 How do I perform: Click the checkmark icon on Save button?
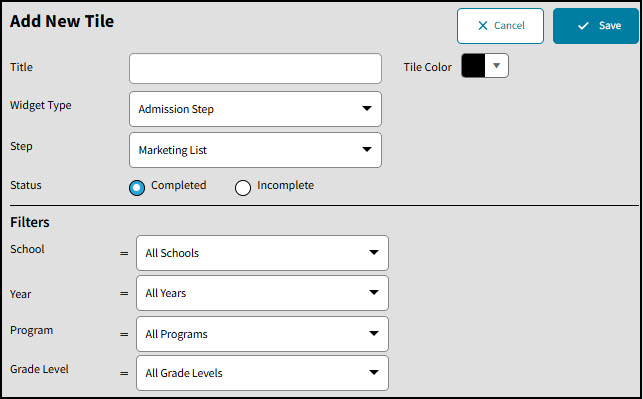(583, 26)
